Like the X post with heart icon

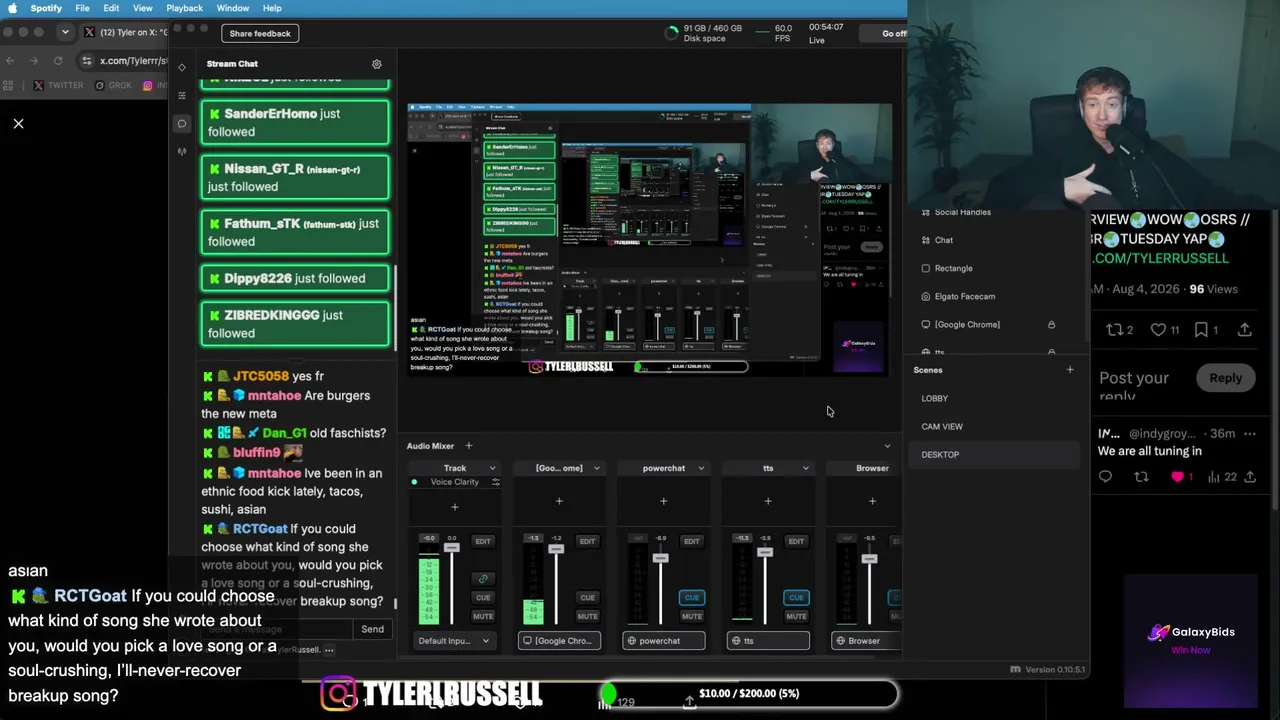click(1158, 330)
